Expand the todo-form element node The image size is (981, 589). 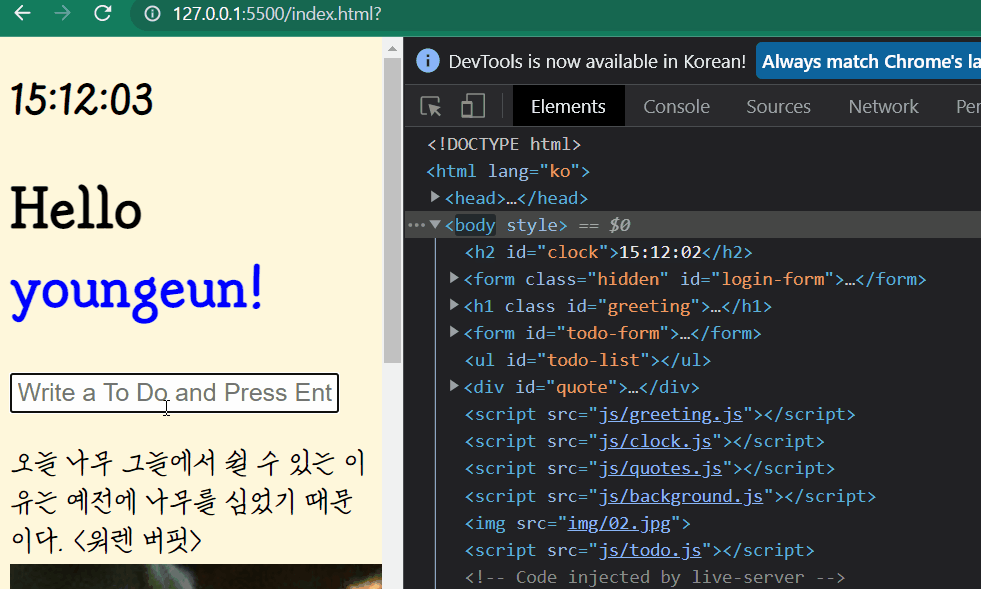[x=455, y=333]
